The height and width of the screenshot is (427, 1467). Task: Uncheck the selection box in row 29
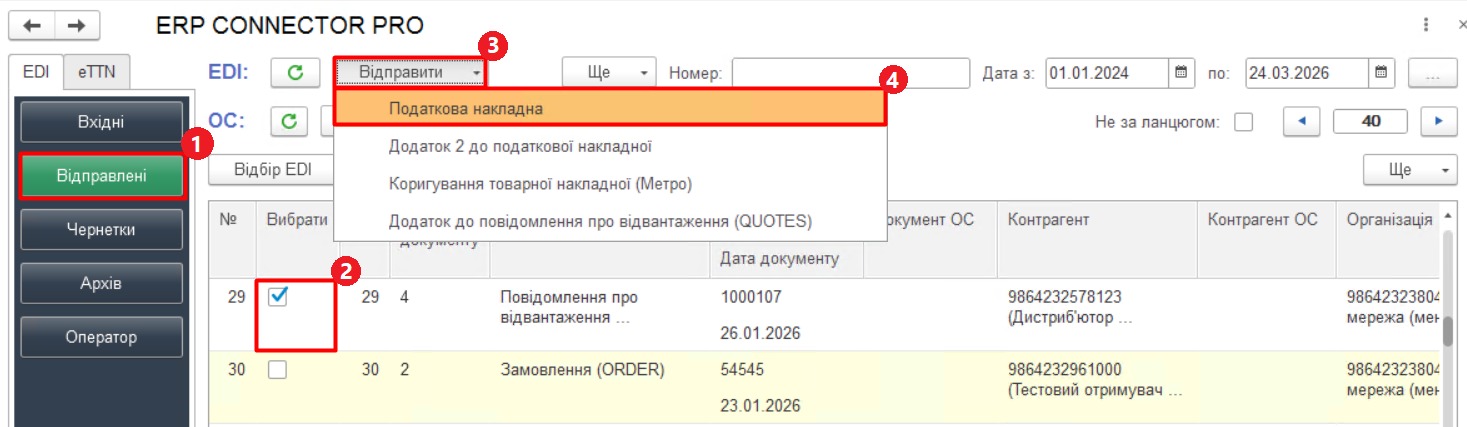[278, 297]
